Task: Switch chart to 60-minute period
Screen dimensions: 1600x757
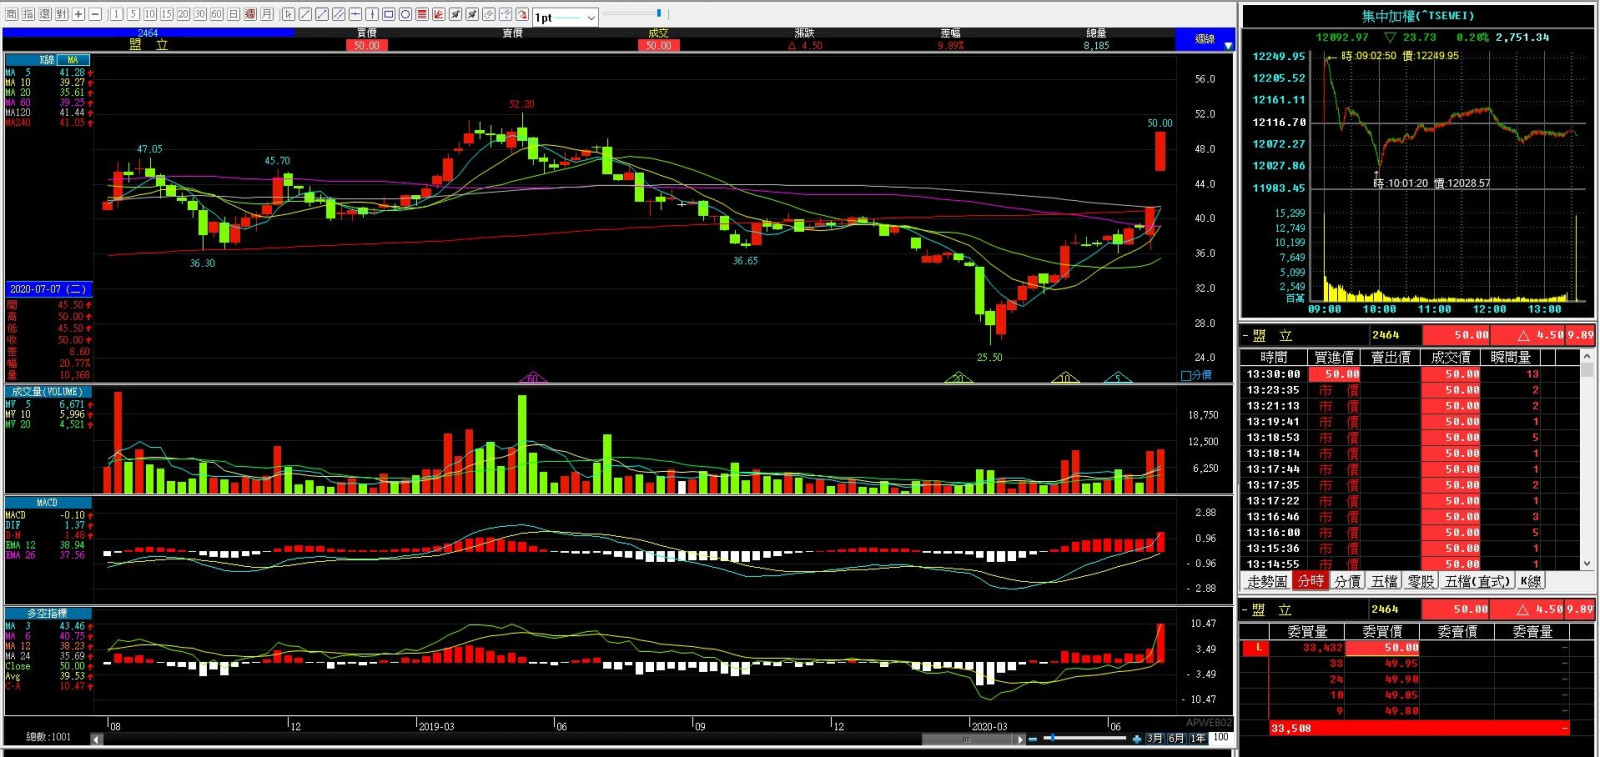Action: tap(217, 15)
